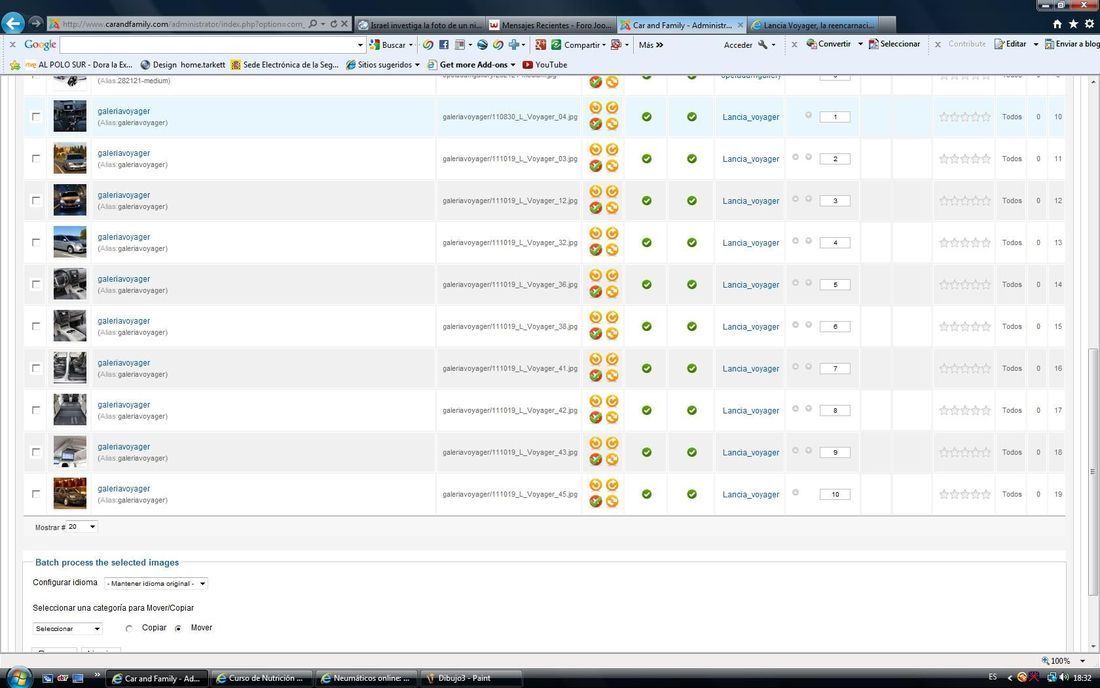Click the top-right orange rotate icon for Voyager_04.jpg
The height and width of the screenshot is (688, 1100).
pyautogui.click(x=612, y=108)
